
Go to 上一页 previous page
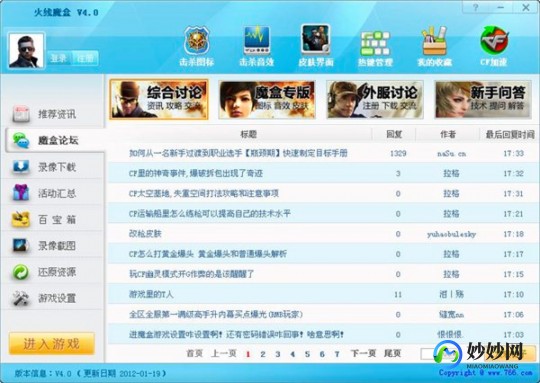(x=224, y=353)
